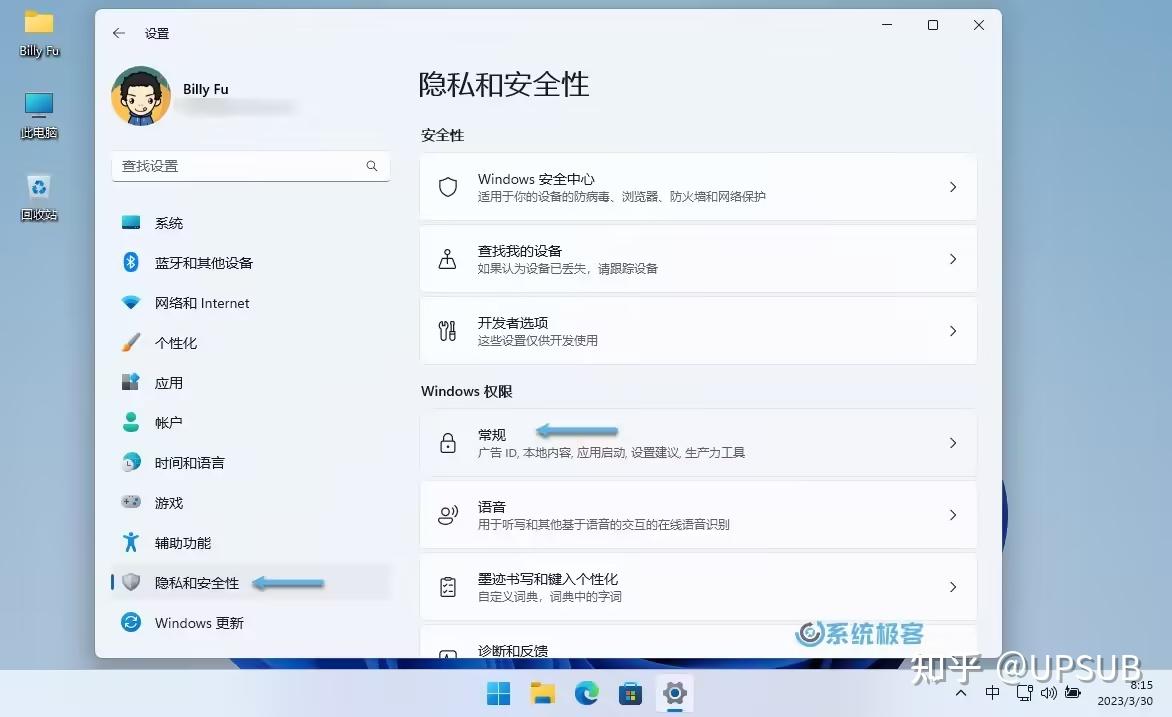Select the 个性化 brush icon
Screen dimensions: 1172x717
133,342
